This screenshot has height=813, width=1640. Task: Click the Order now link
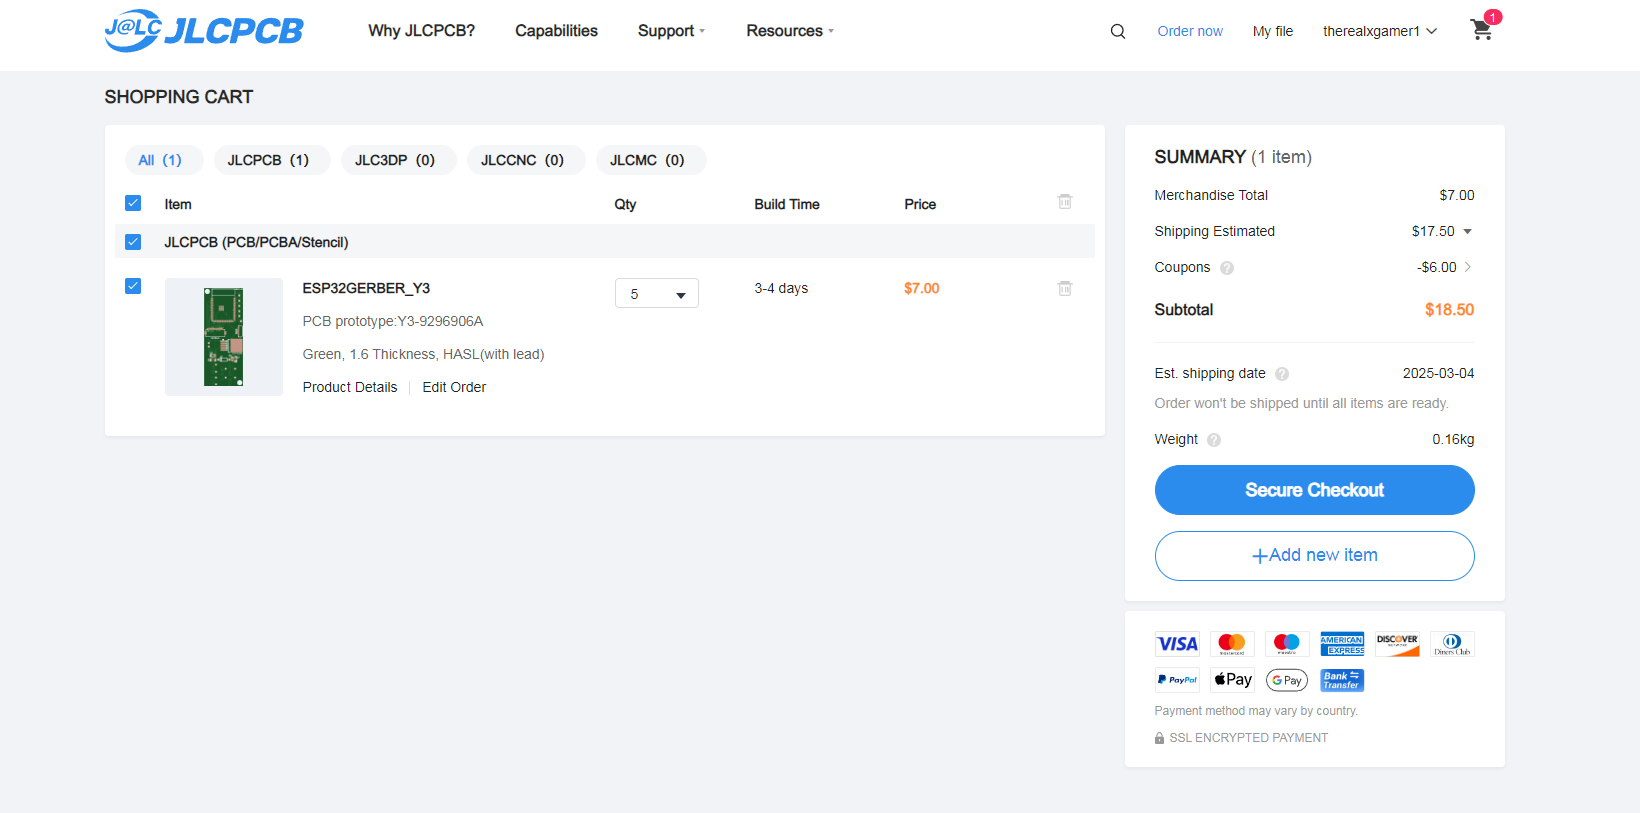[1190, 31]
